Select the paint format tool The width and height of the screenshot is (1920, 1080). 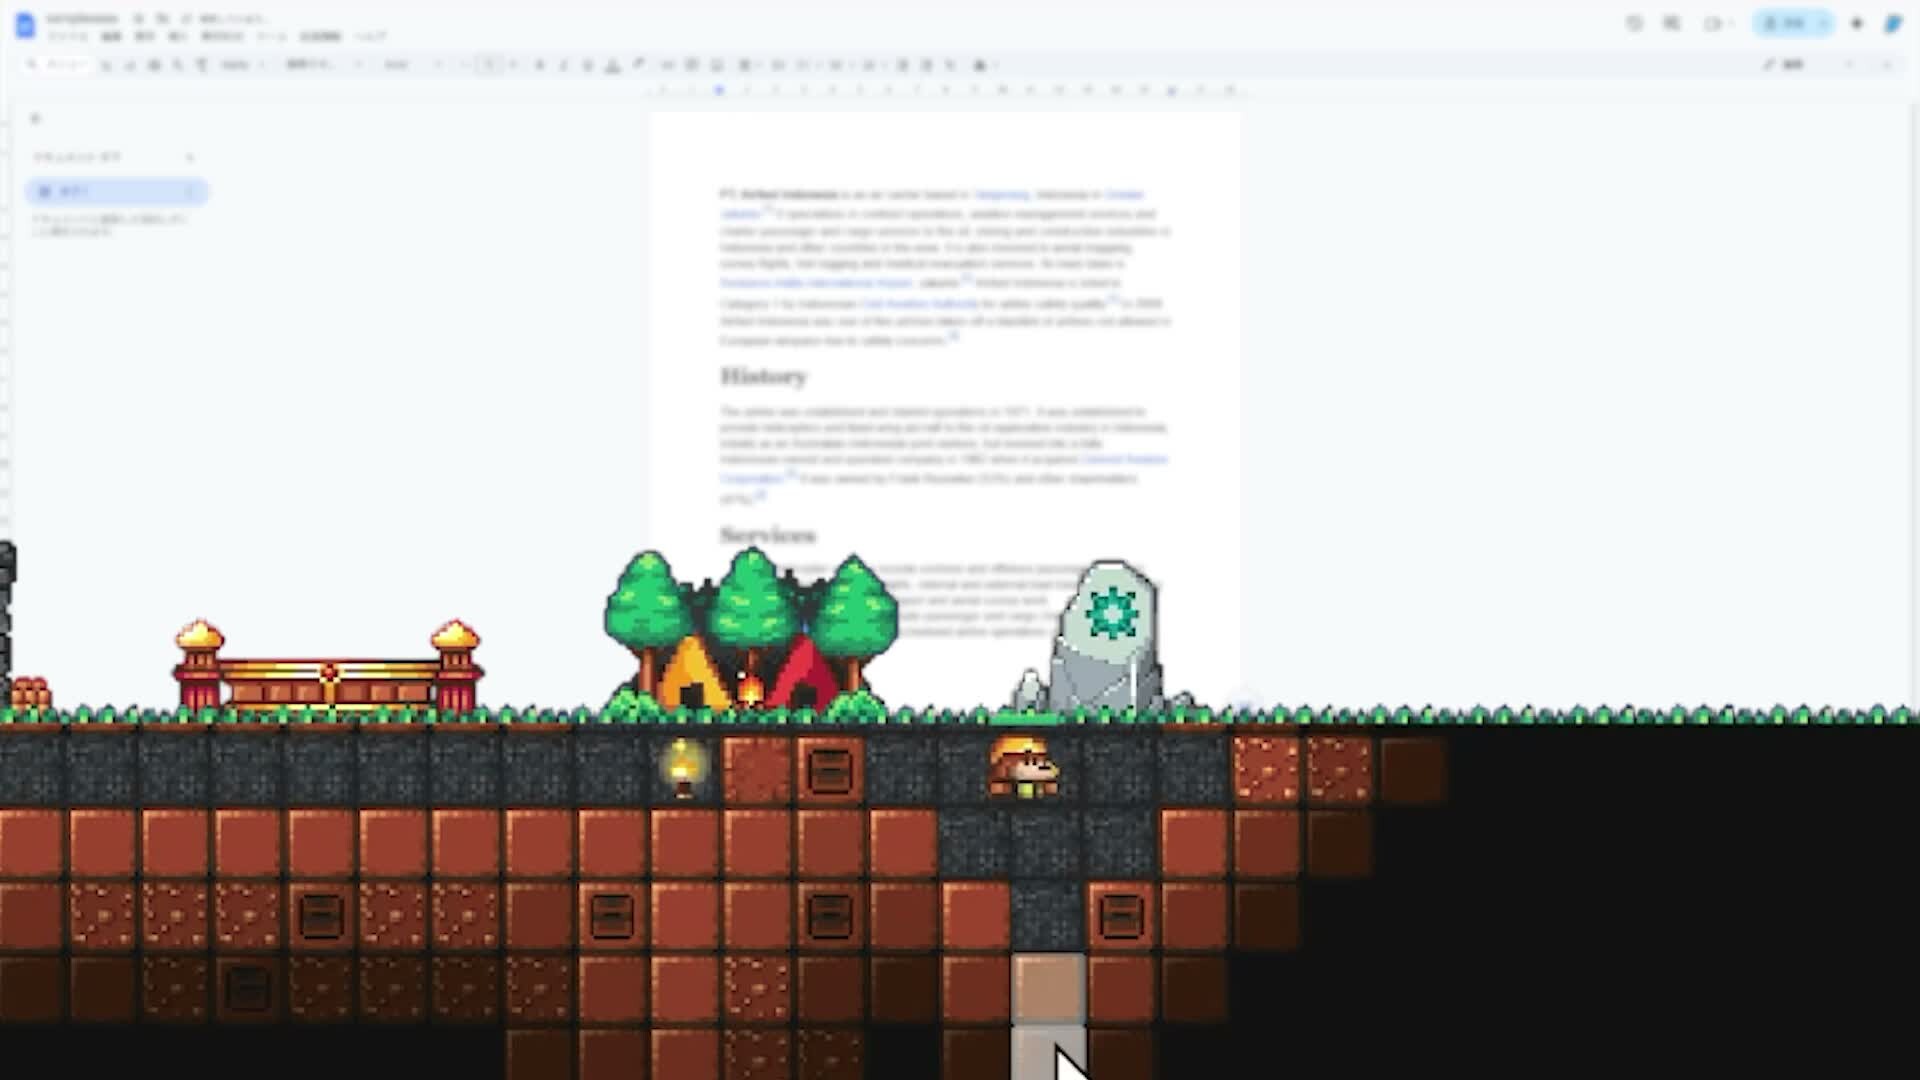[x=202, y=65]
